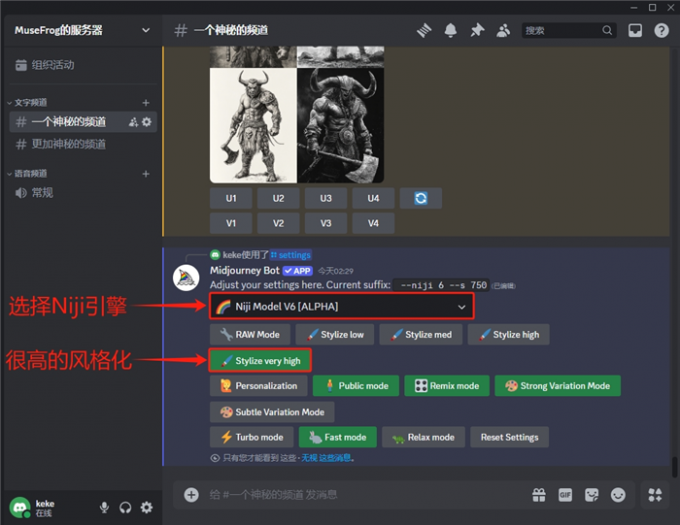Toggle the member list icon

503,30
